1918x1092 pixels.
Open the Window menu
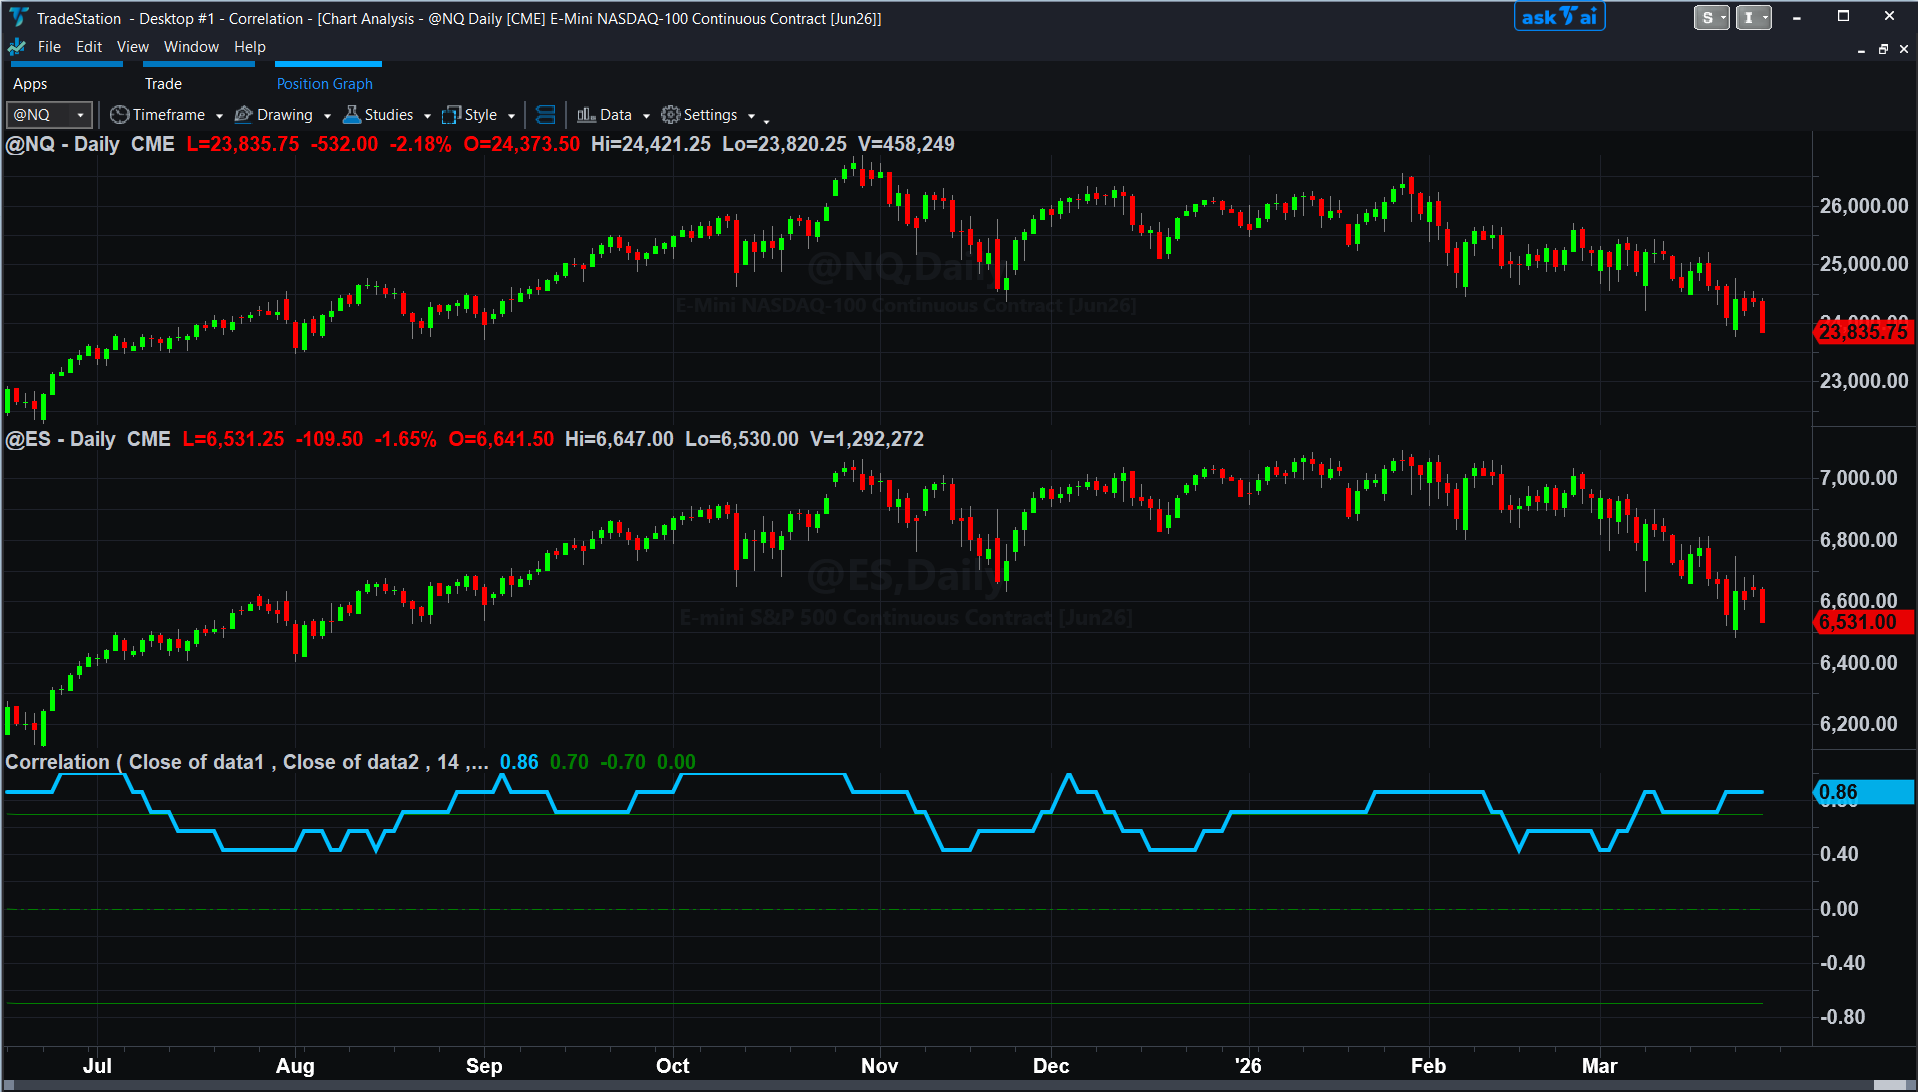click(x=191, y=47)
